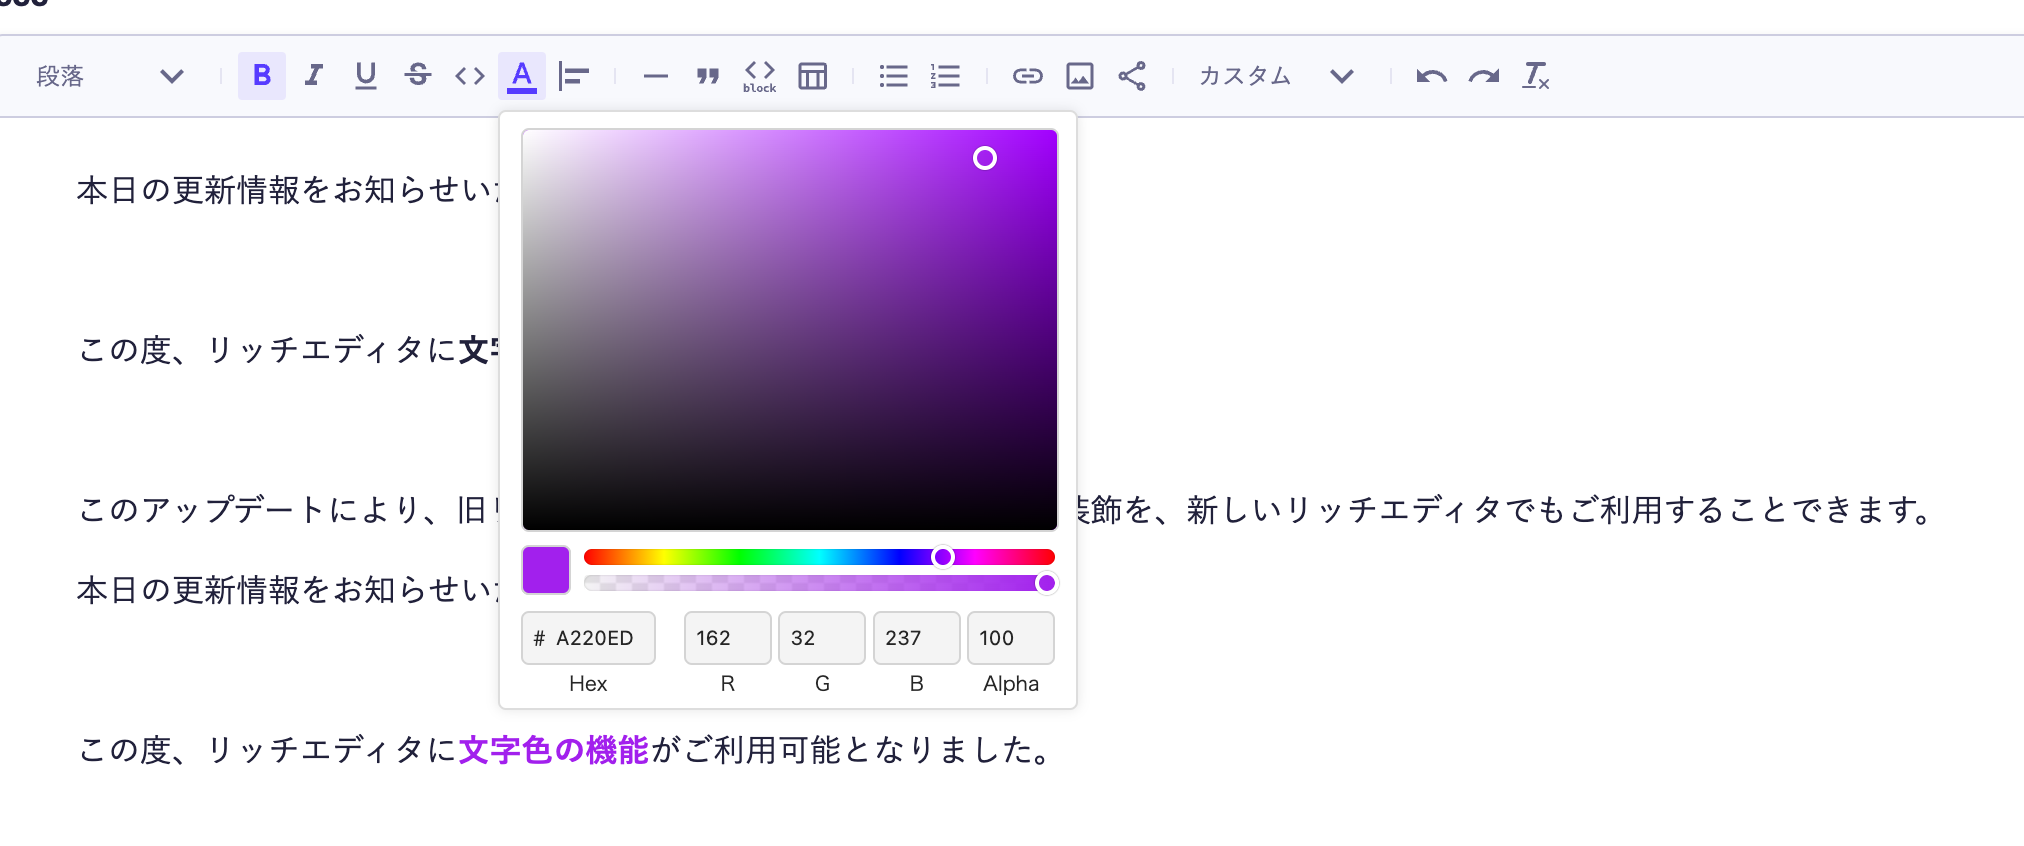Insert a table

(x=812, y=76)
